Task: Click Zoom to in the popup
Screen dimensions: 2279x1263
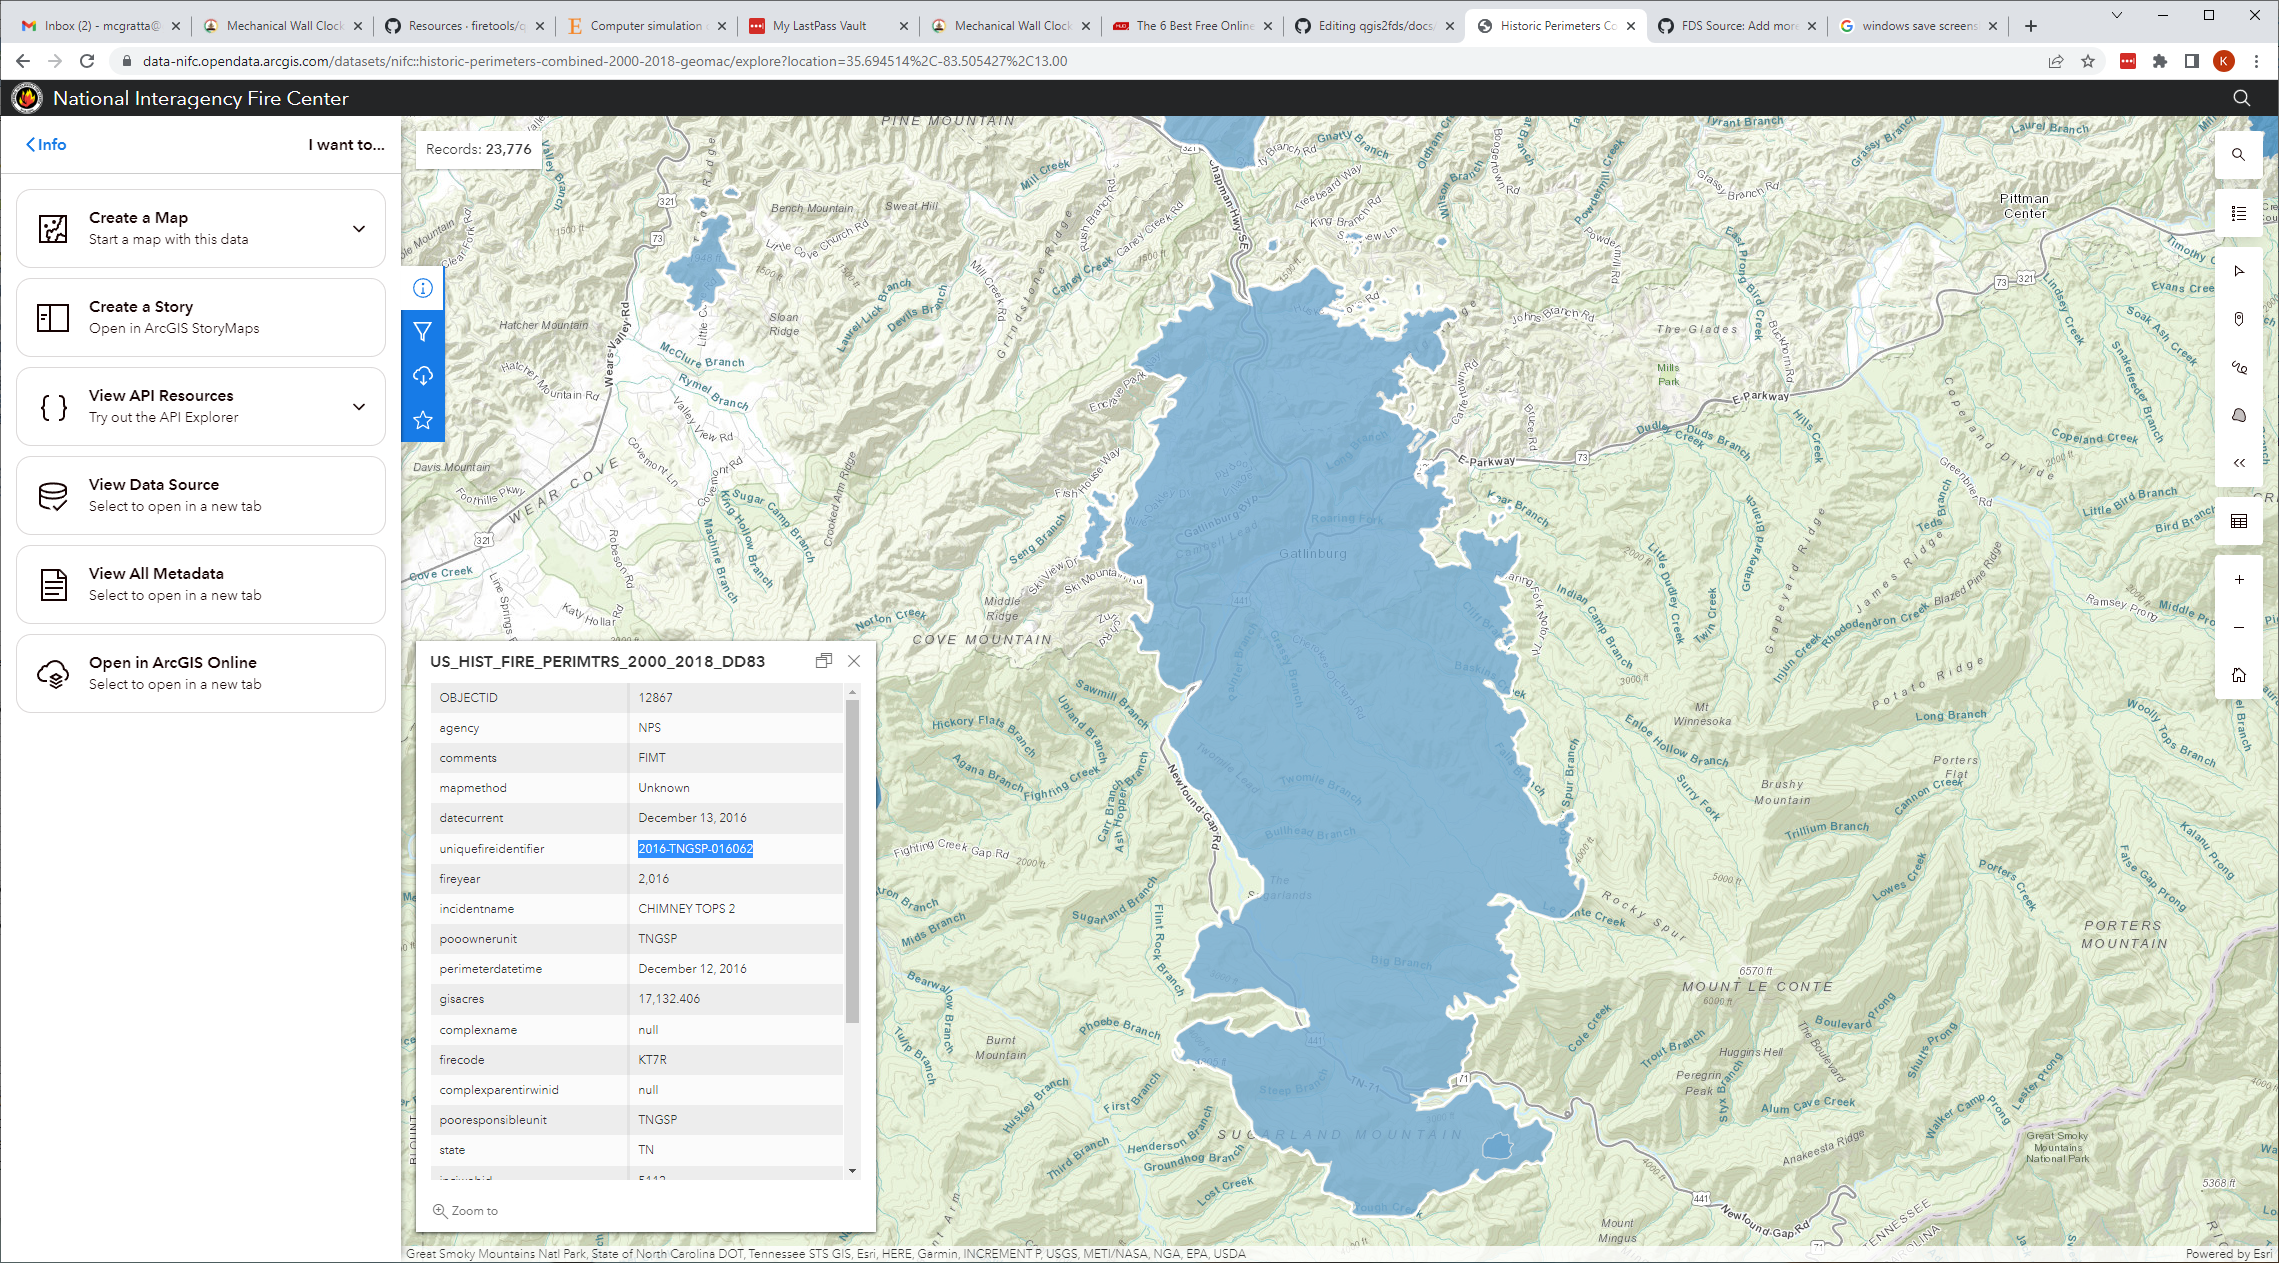Action: (465, 1210)
